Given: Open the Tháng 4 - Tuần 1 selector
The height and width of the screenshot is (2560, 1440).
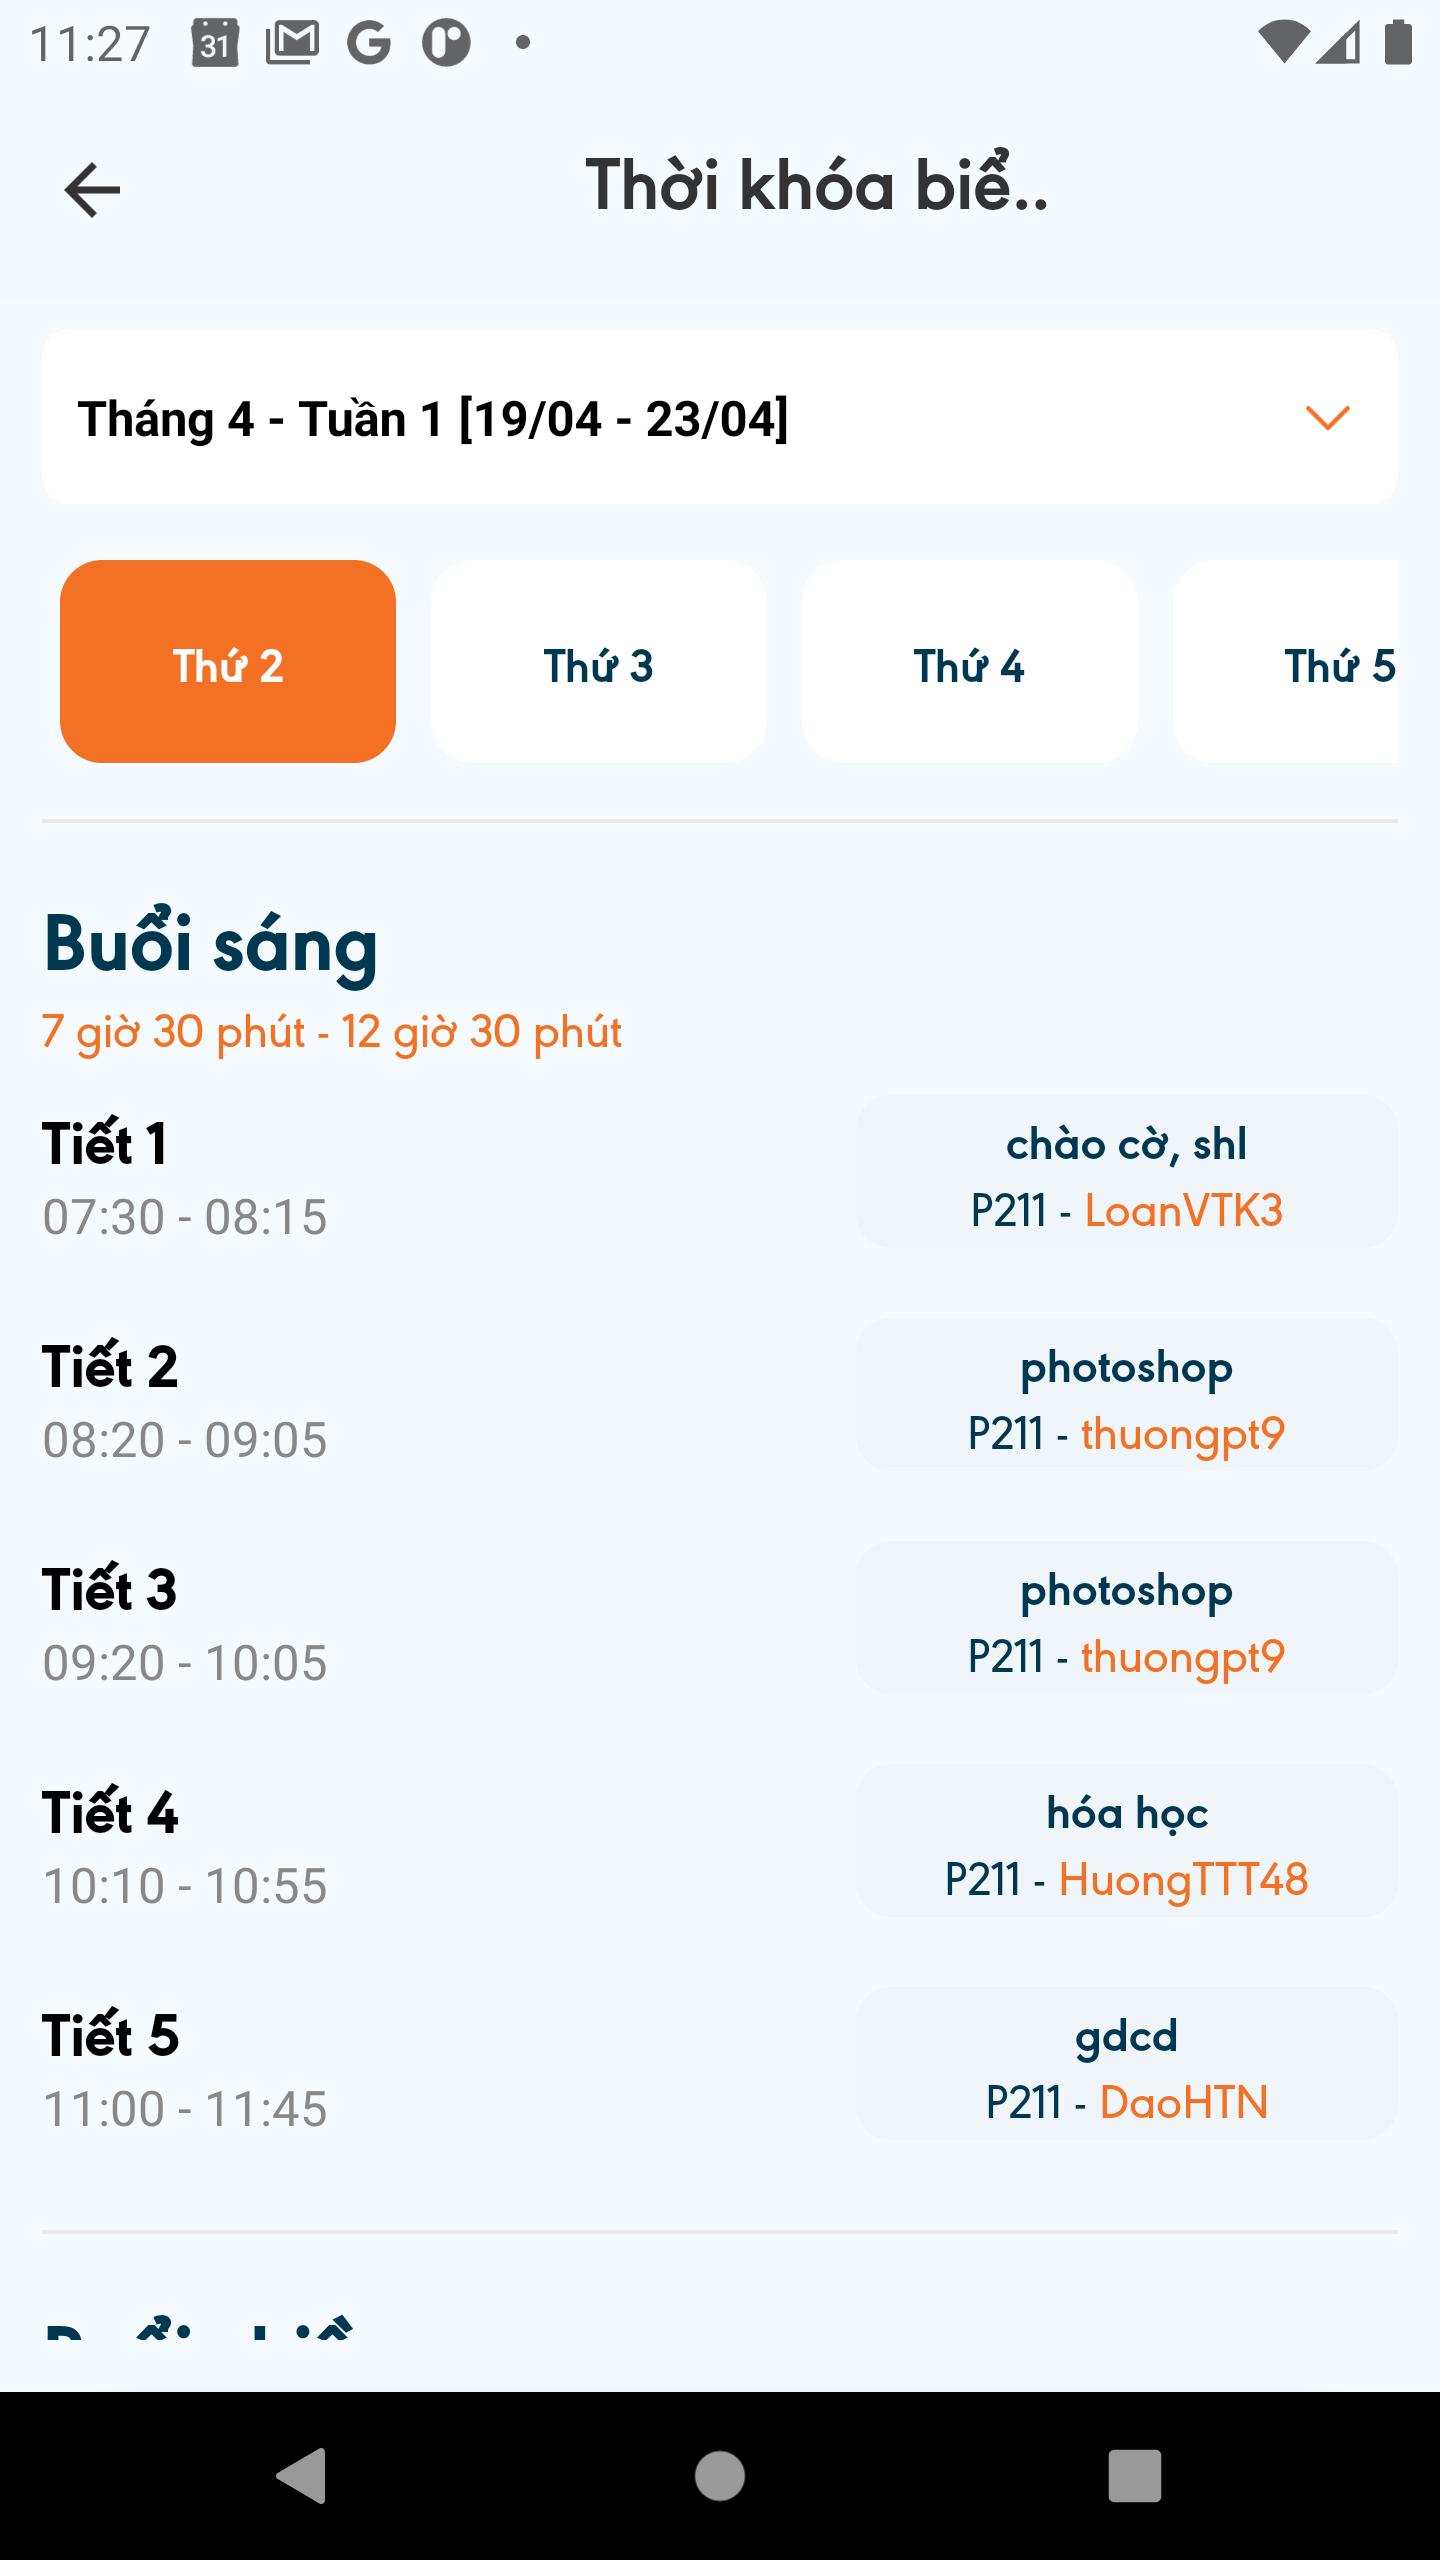Looking at the screenshot, I should tap(720, 417).
